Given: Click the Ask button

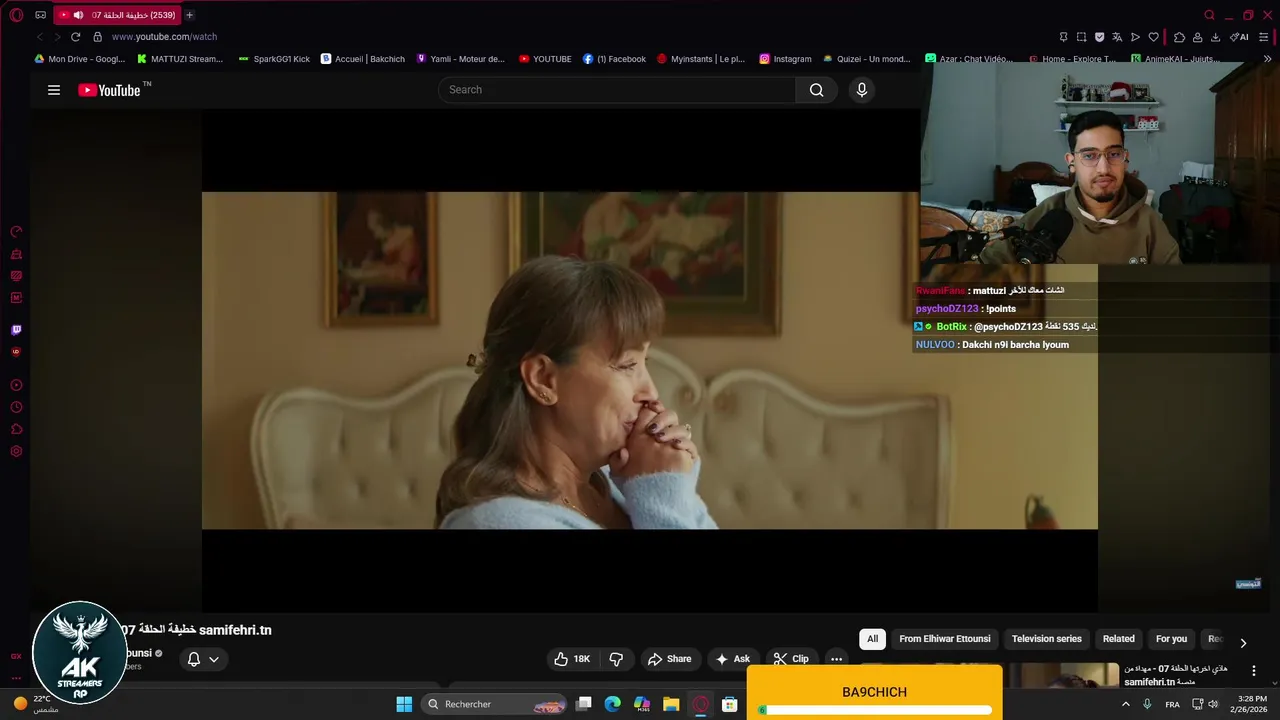Looking at the screenshot, I should click(x=732, y=659).
